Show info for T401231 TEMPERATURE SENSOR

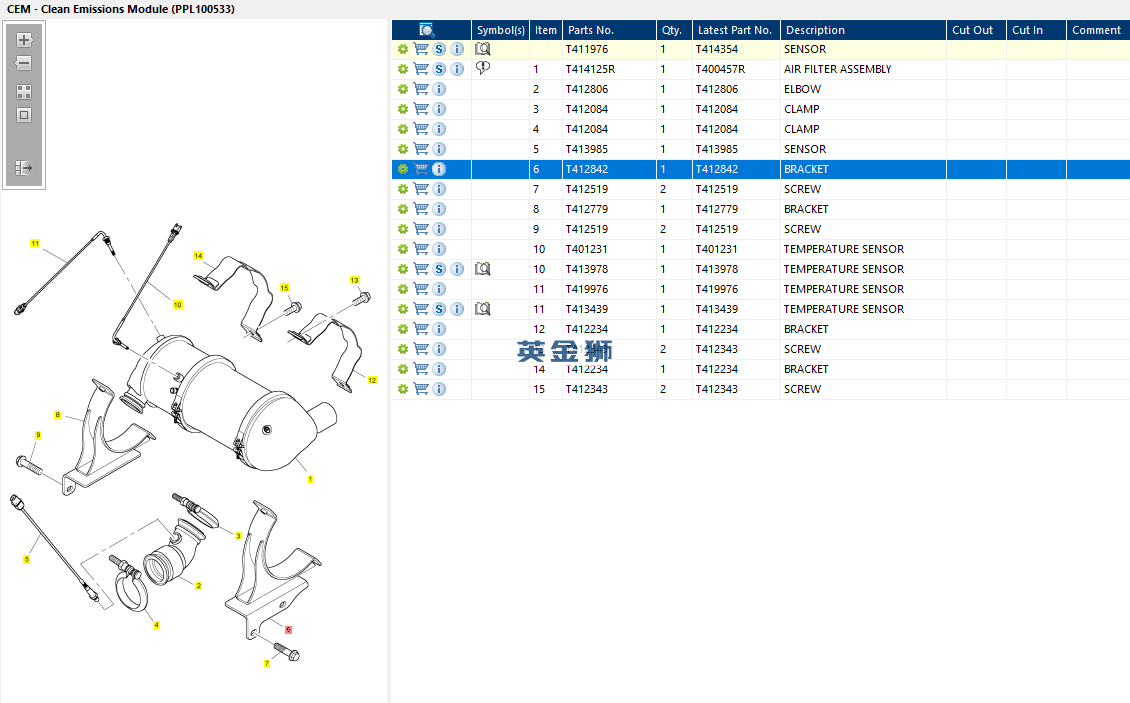pyautogui.click(x=439, y=249)
